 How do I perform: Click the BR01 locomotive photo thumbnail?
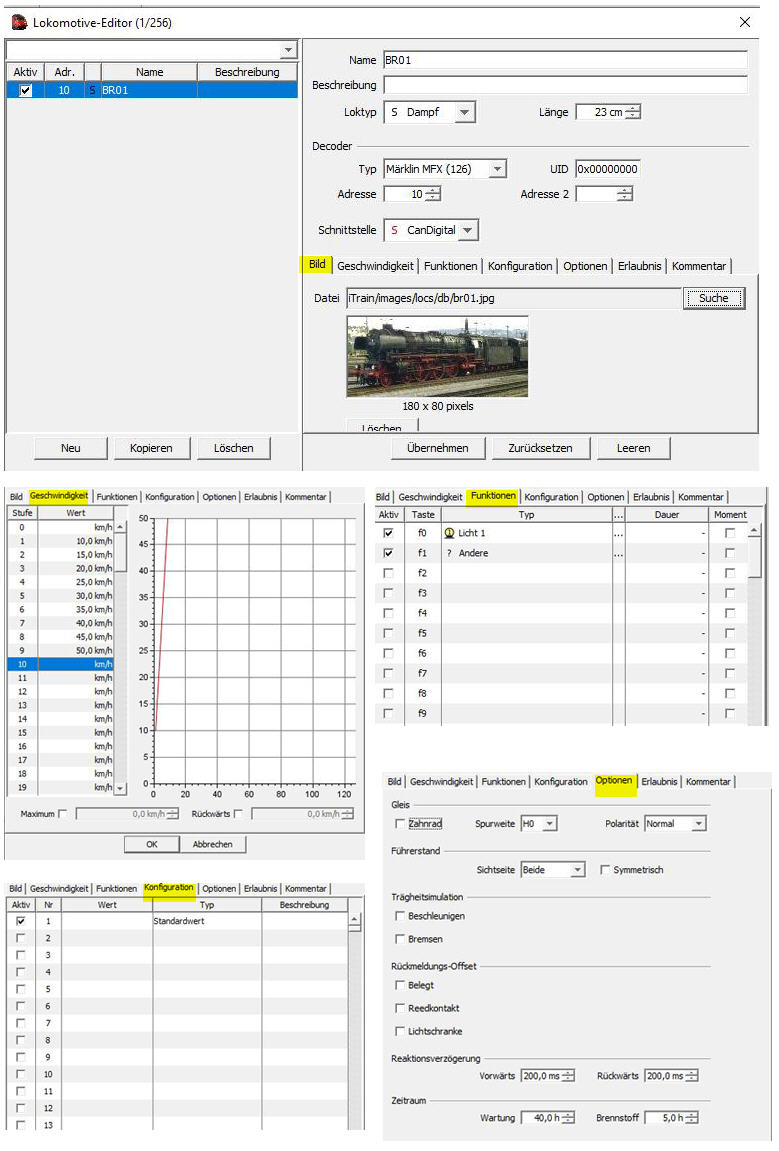tap(437, 356)
